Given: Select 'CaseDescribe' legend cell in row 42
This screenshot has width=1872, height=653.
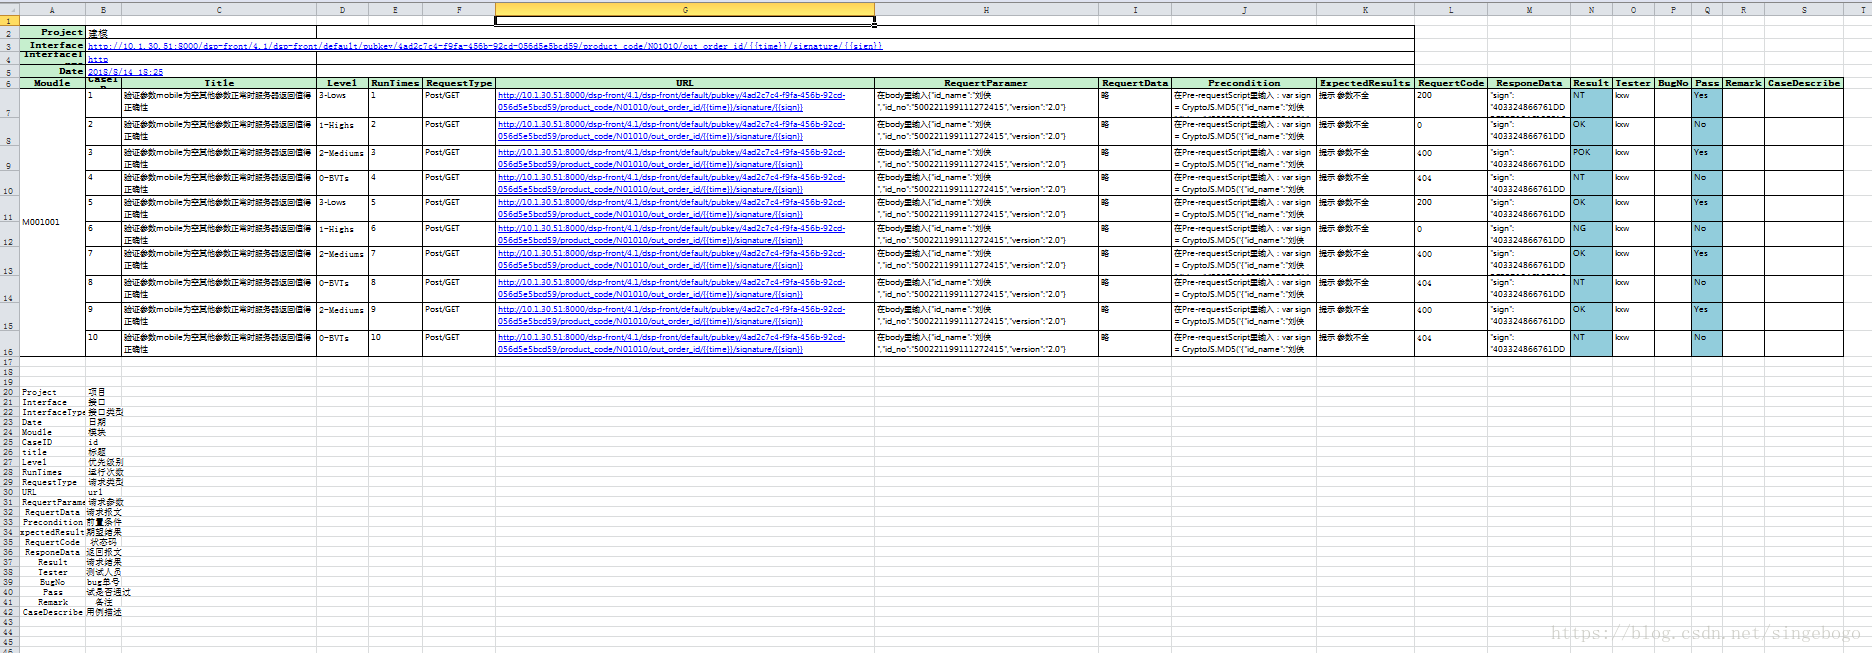Looking at the screenshot, I should 52,612.
